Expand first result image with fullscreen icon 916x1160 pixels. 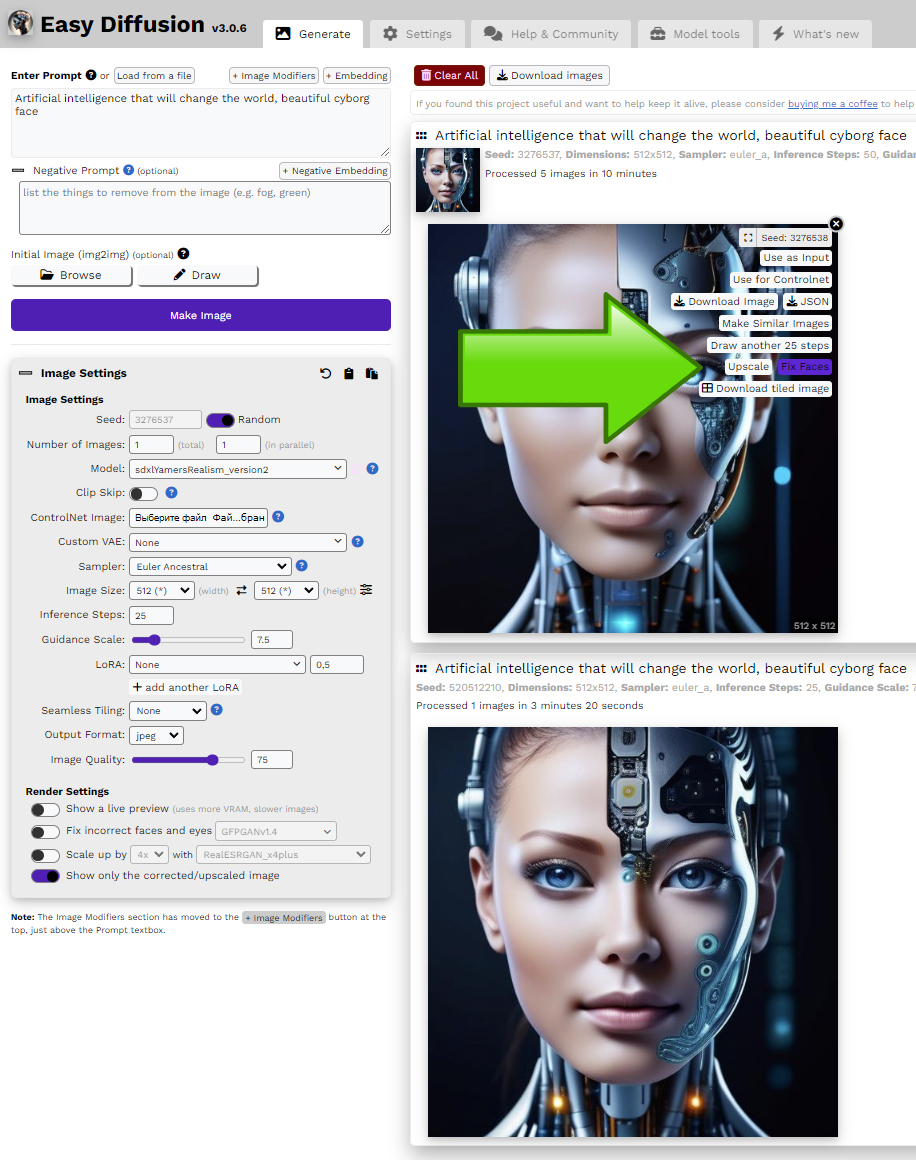747,238
